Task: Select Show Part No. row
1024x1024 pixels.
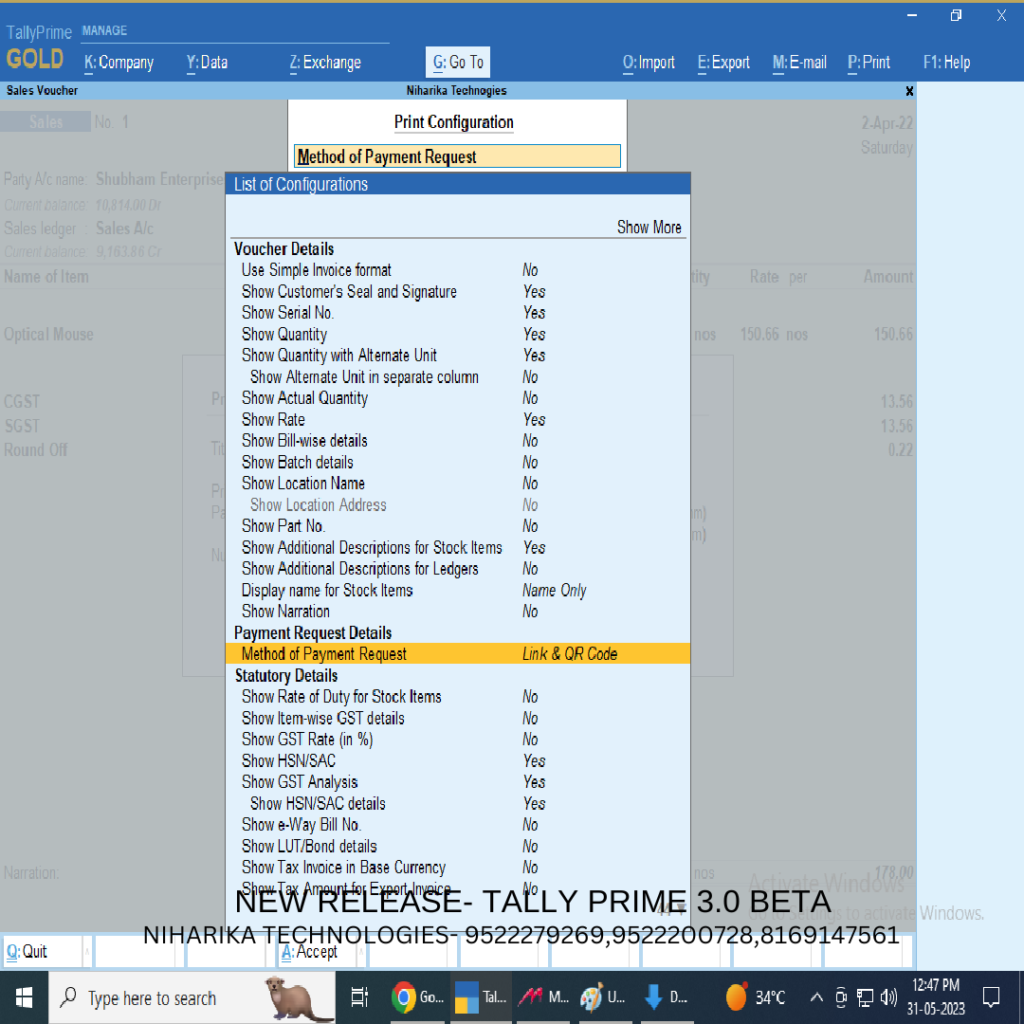Action: (457, 526)
